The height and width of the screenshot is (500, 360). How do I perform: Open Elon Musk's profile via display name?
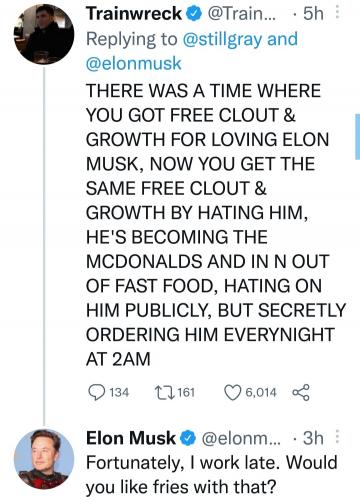[x=131, y=438]
